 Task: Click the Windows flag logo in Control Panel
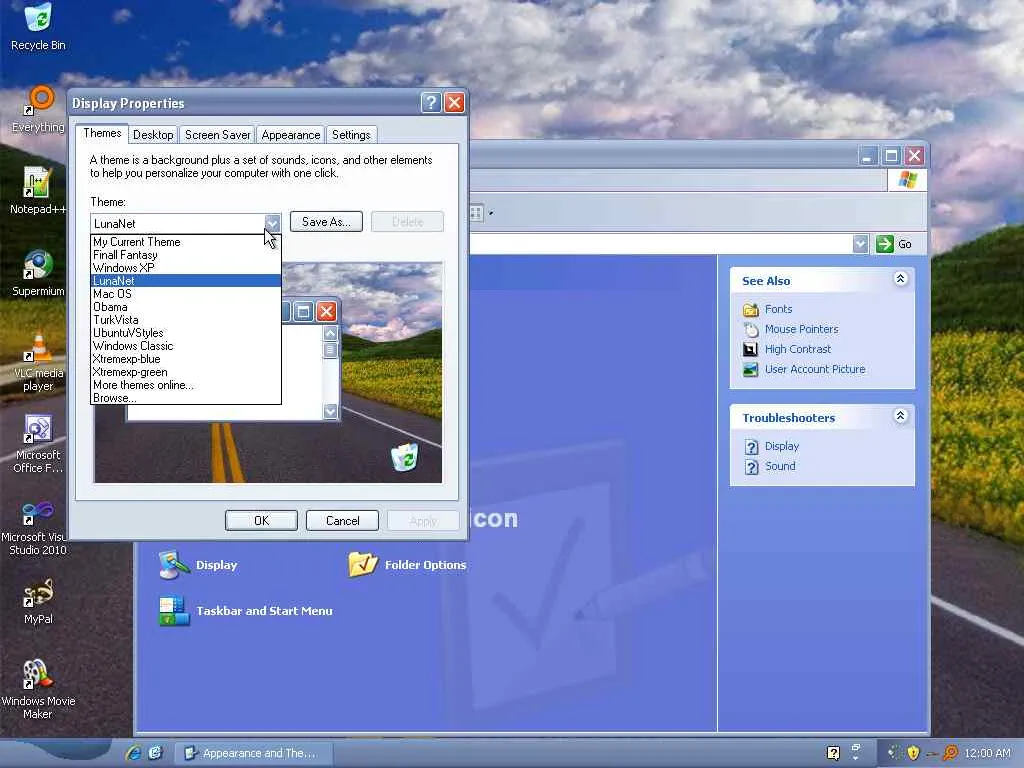[907, 180]
